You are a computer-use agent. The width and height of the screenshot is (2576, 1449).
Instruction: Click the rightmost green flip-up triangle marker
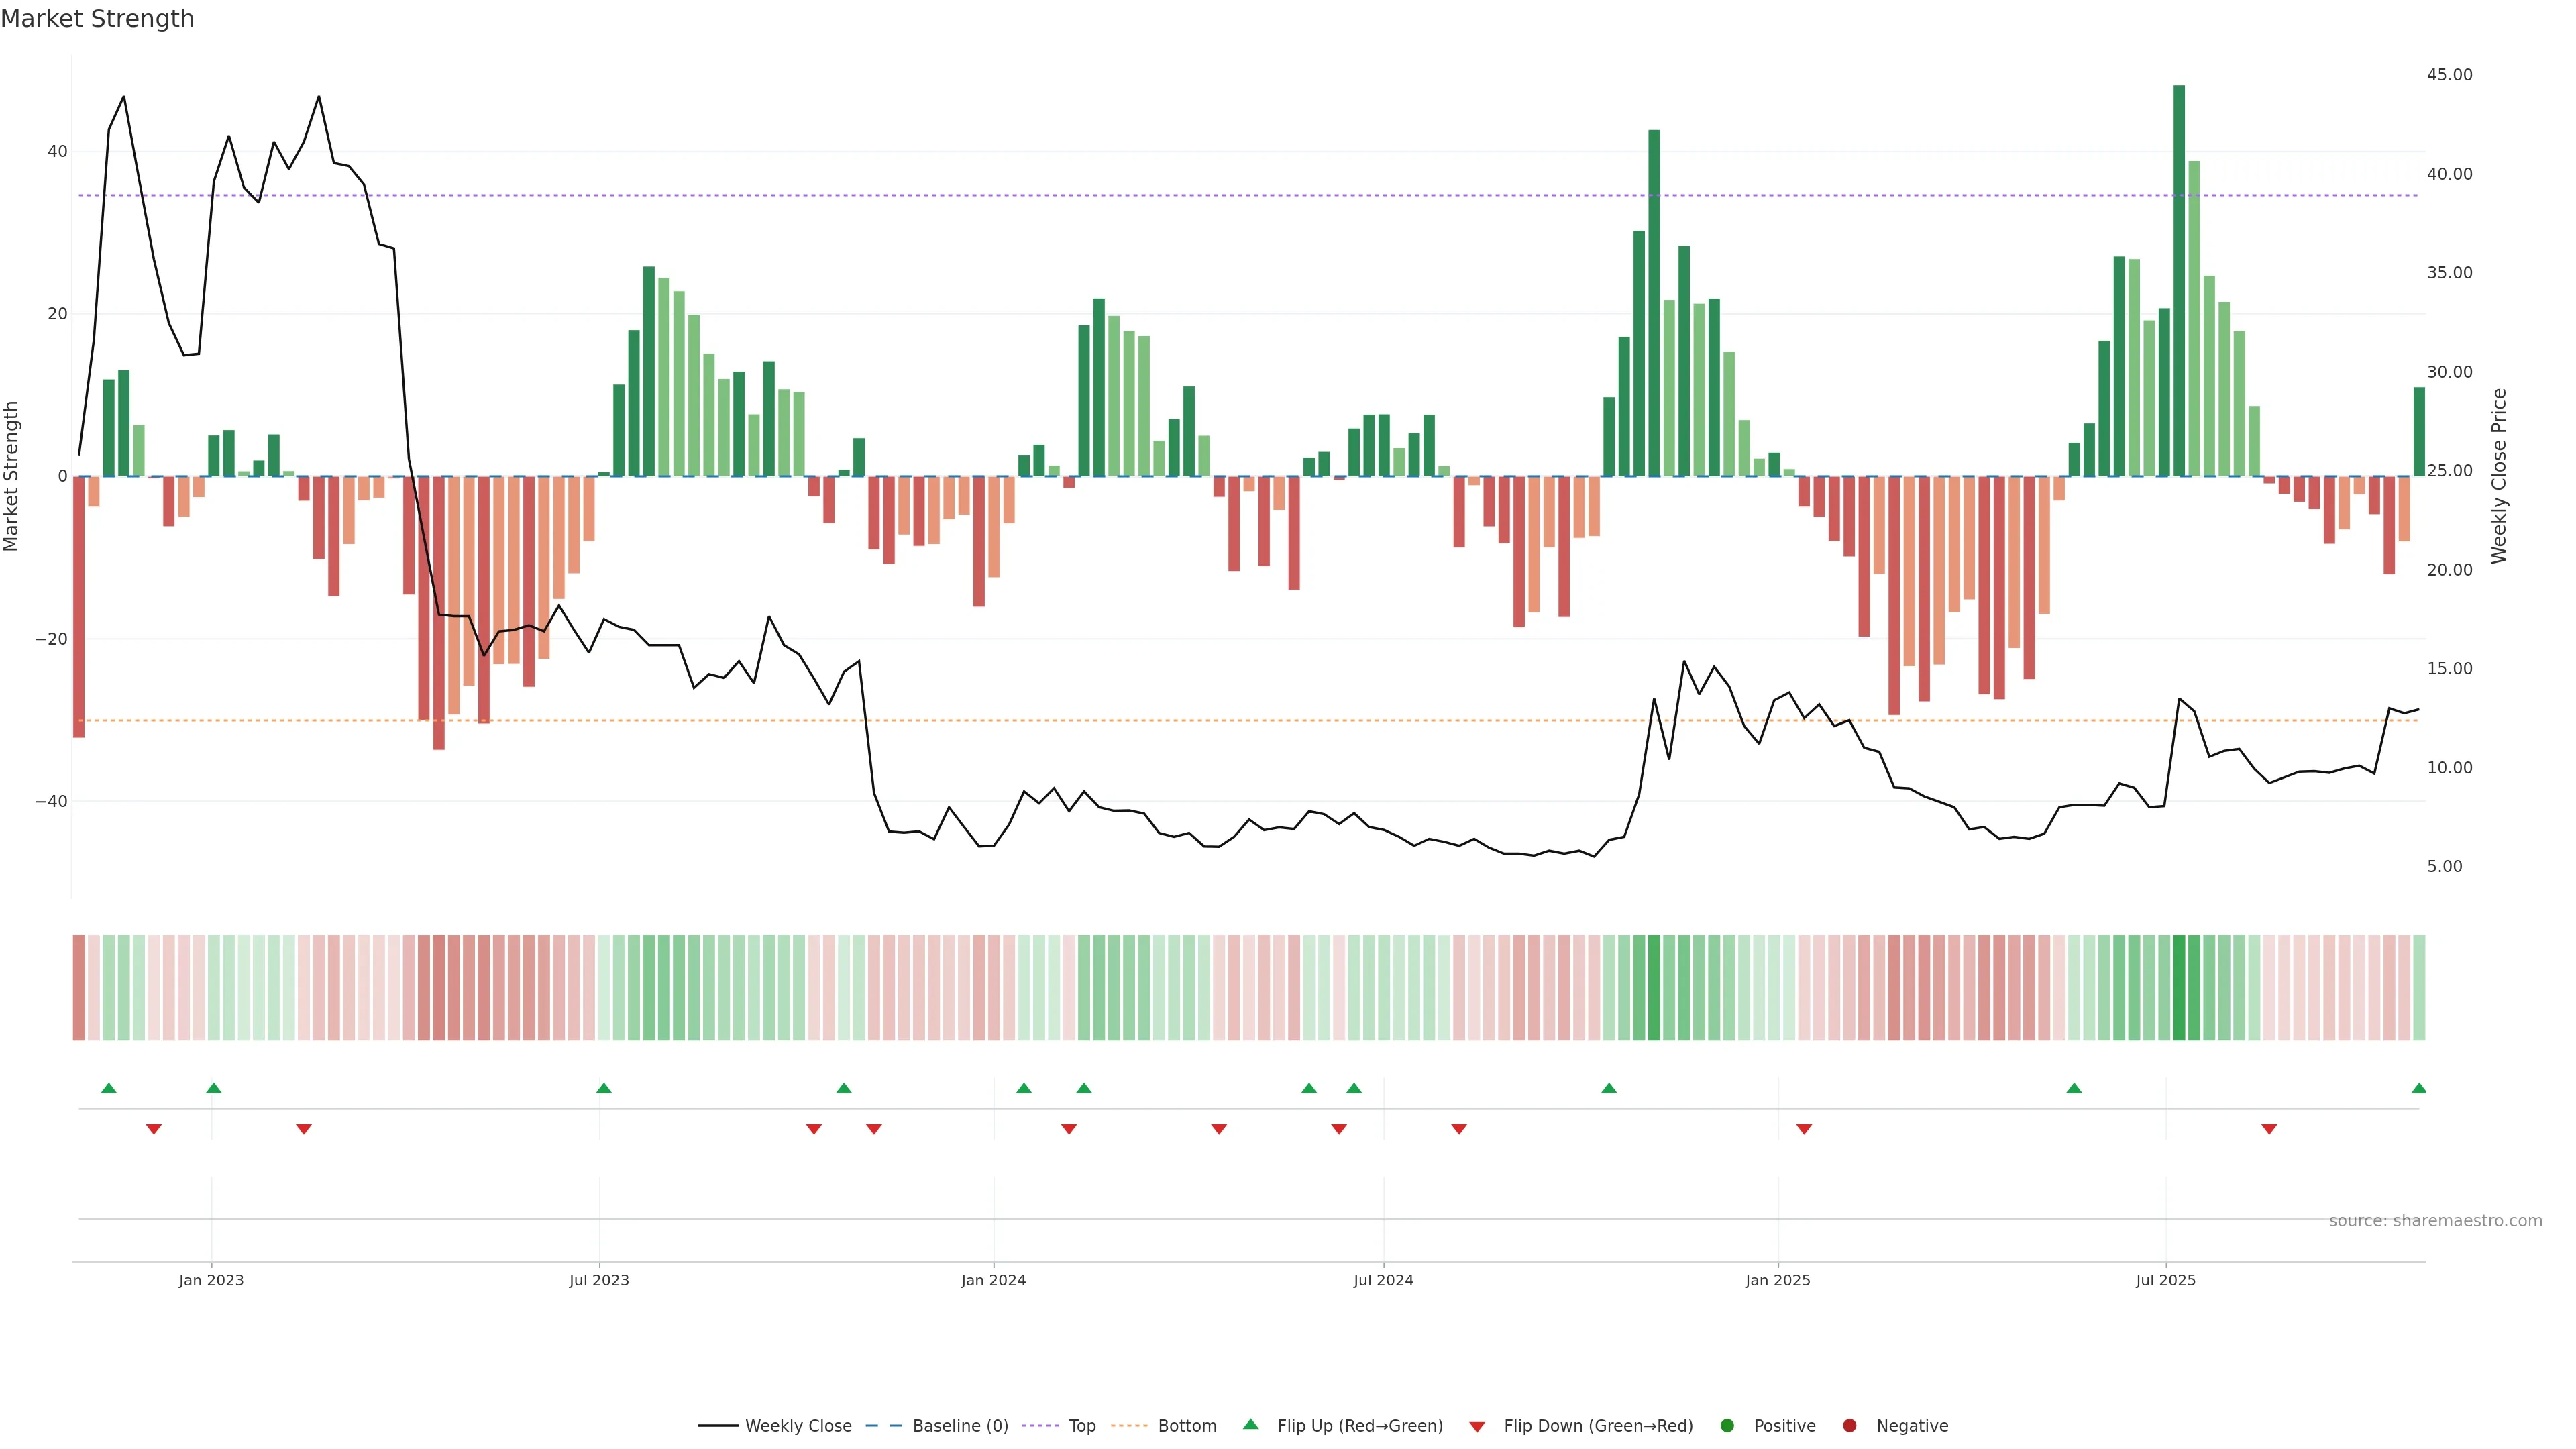pyautogui.click(x=2418, y=1088)
